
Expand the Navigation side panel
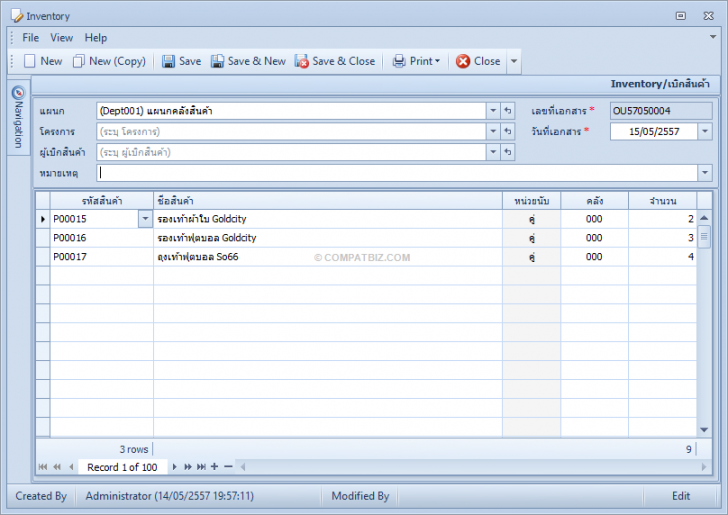(x=18, y=117)
